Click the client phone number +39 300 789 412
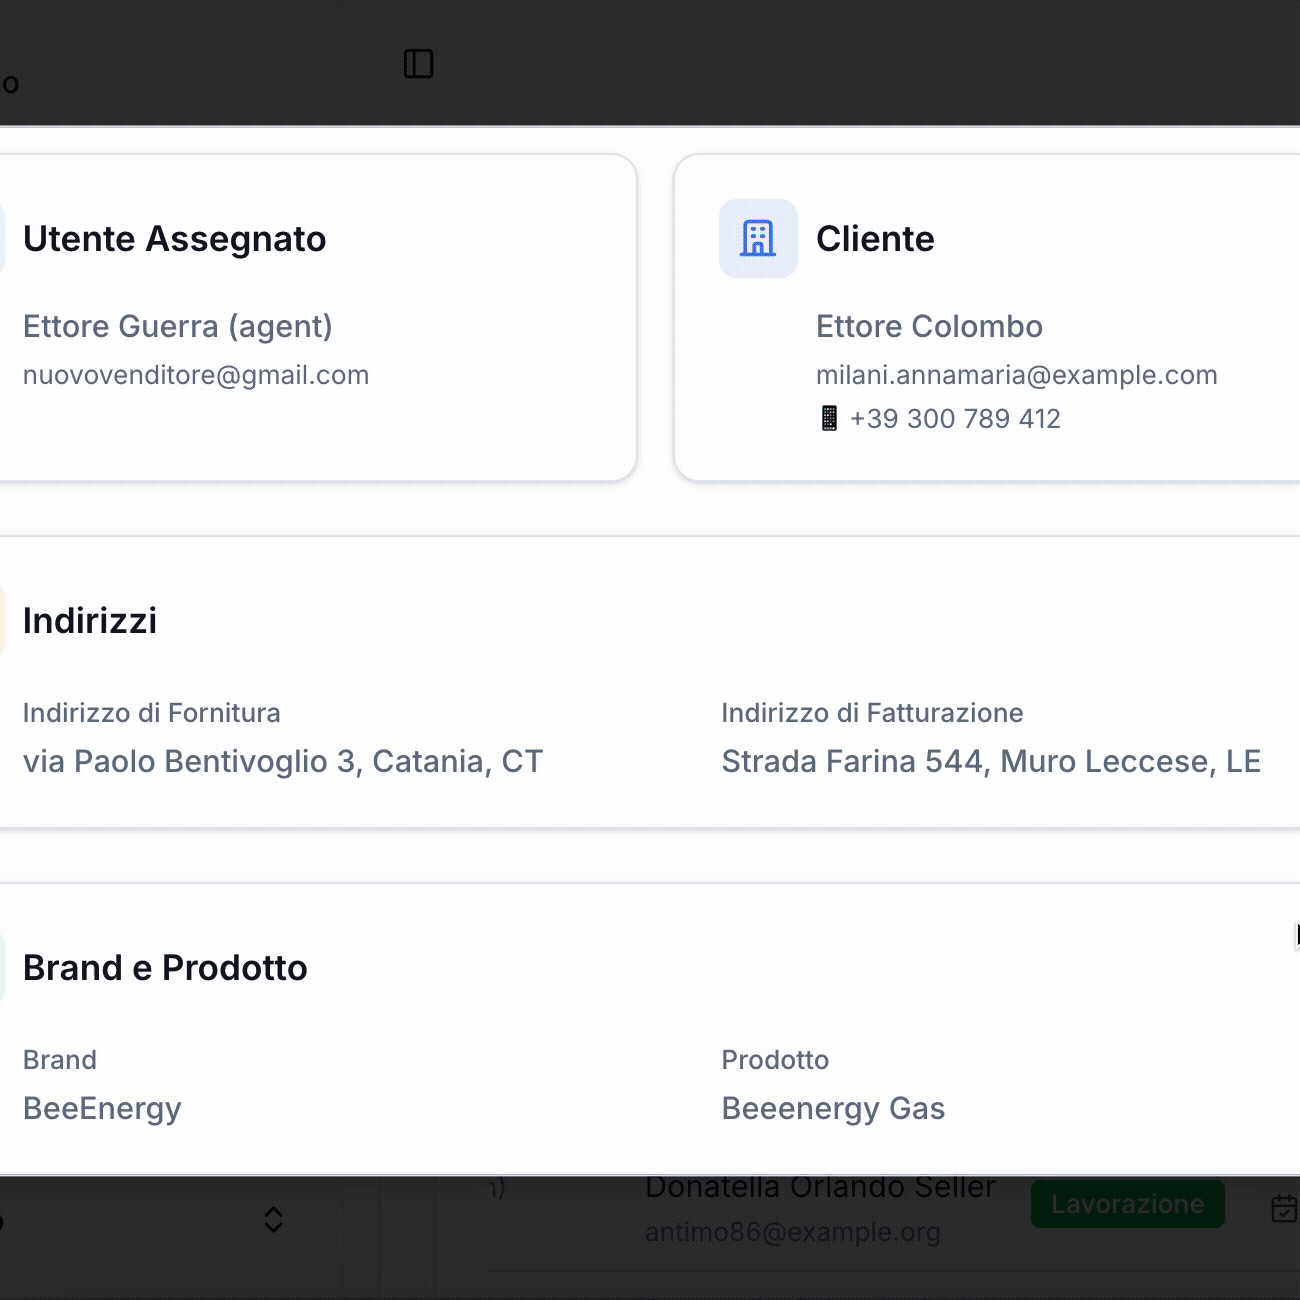Screen dimensions: 1300x1300 (x=954, y=418)
